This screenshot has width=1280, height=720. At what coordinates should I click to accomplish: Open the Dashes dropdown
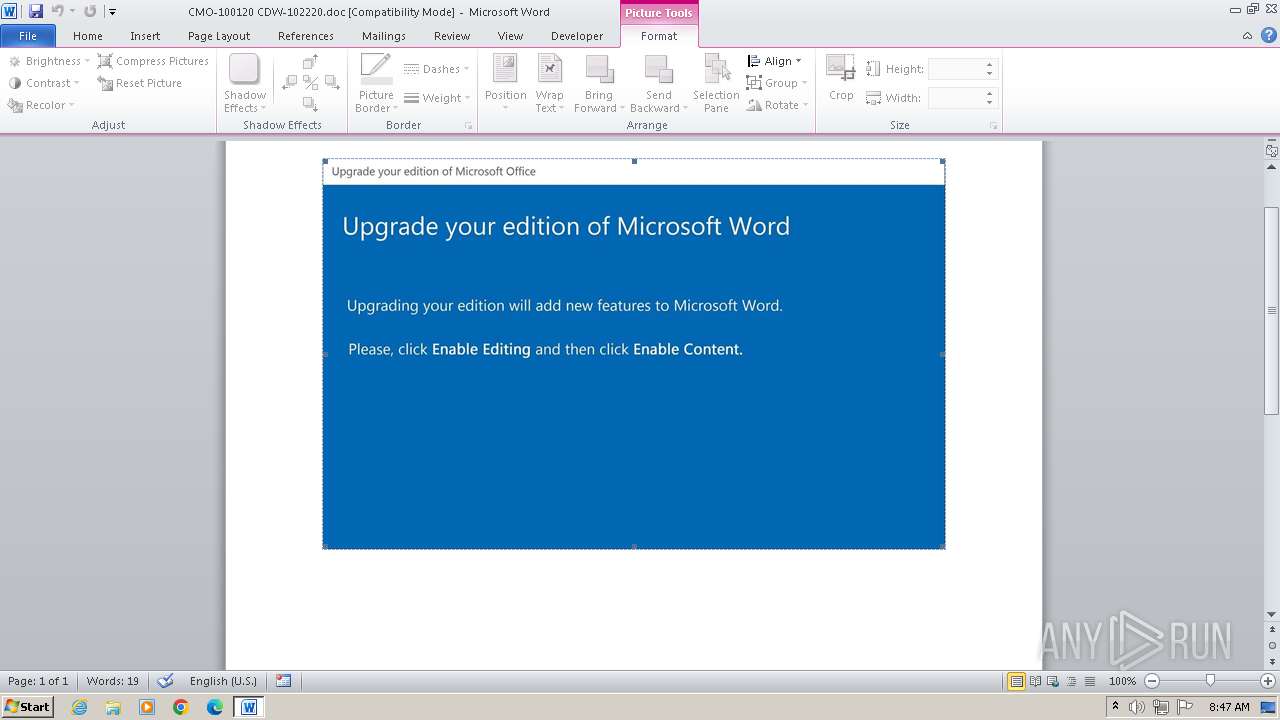click(x=436, y=69)
